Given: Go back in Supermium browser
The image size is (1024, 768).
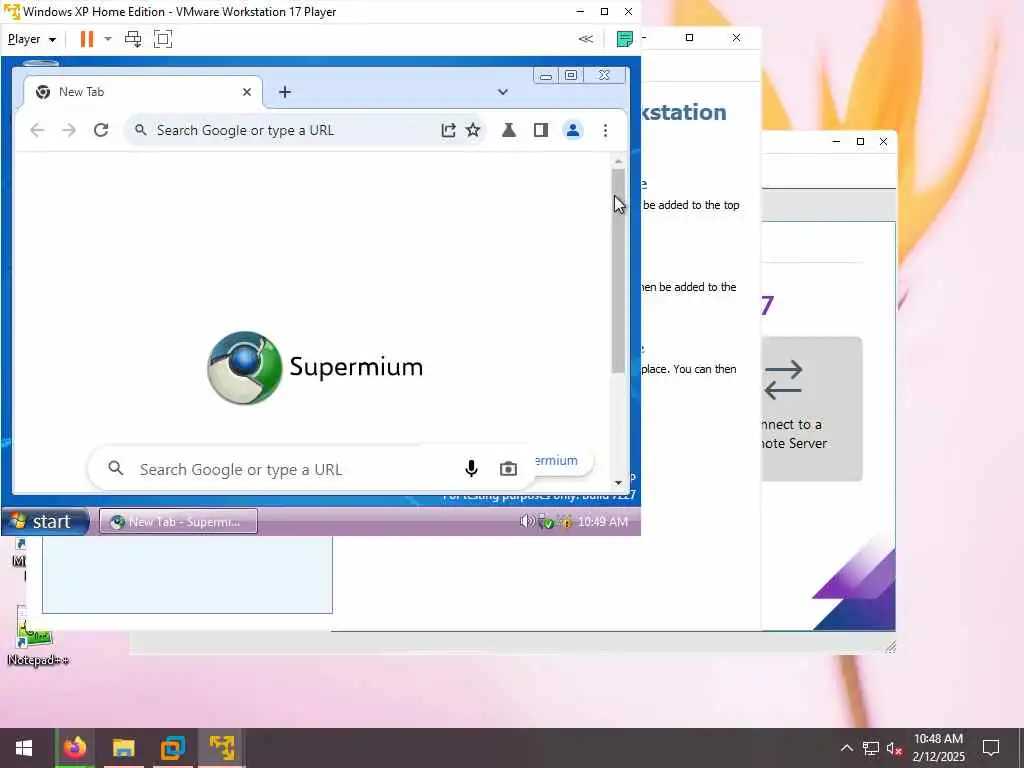Looking at the screenshot, I should (x=37, y=130).
